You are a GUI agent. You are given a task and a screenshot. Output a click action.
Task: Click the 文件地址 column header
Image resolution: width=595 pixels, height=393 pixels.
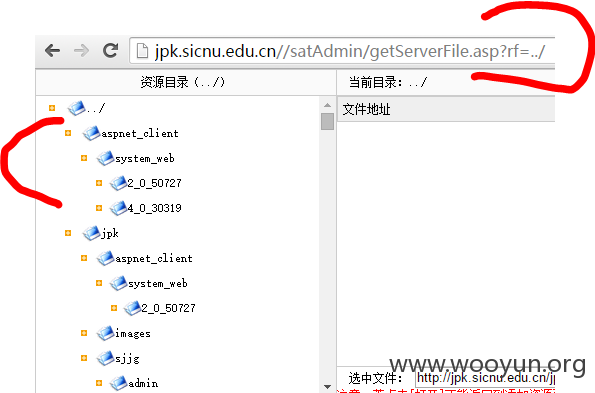446,109
